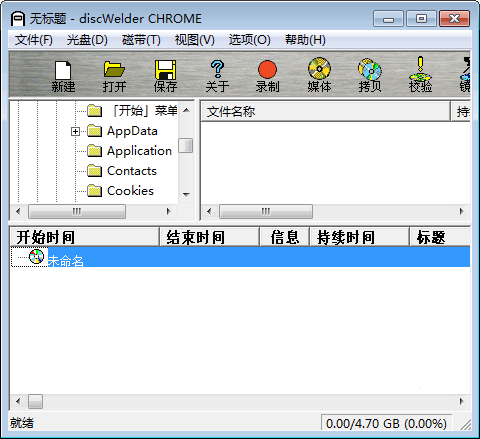Expand the AppData folder node

pos(75,132)
